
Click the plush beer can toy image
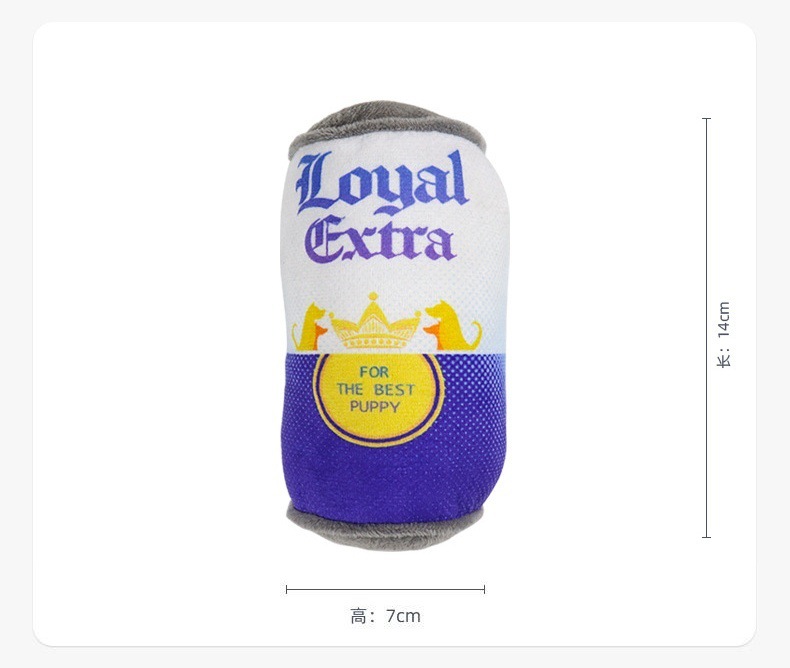[x=394, y=325]
